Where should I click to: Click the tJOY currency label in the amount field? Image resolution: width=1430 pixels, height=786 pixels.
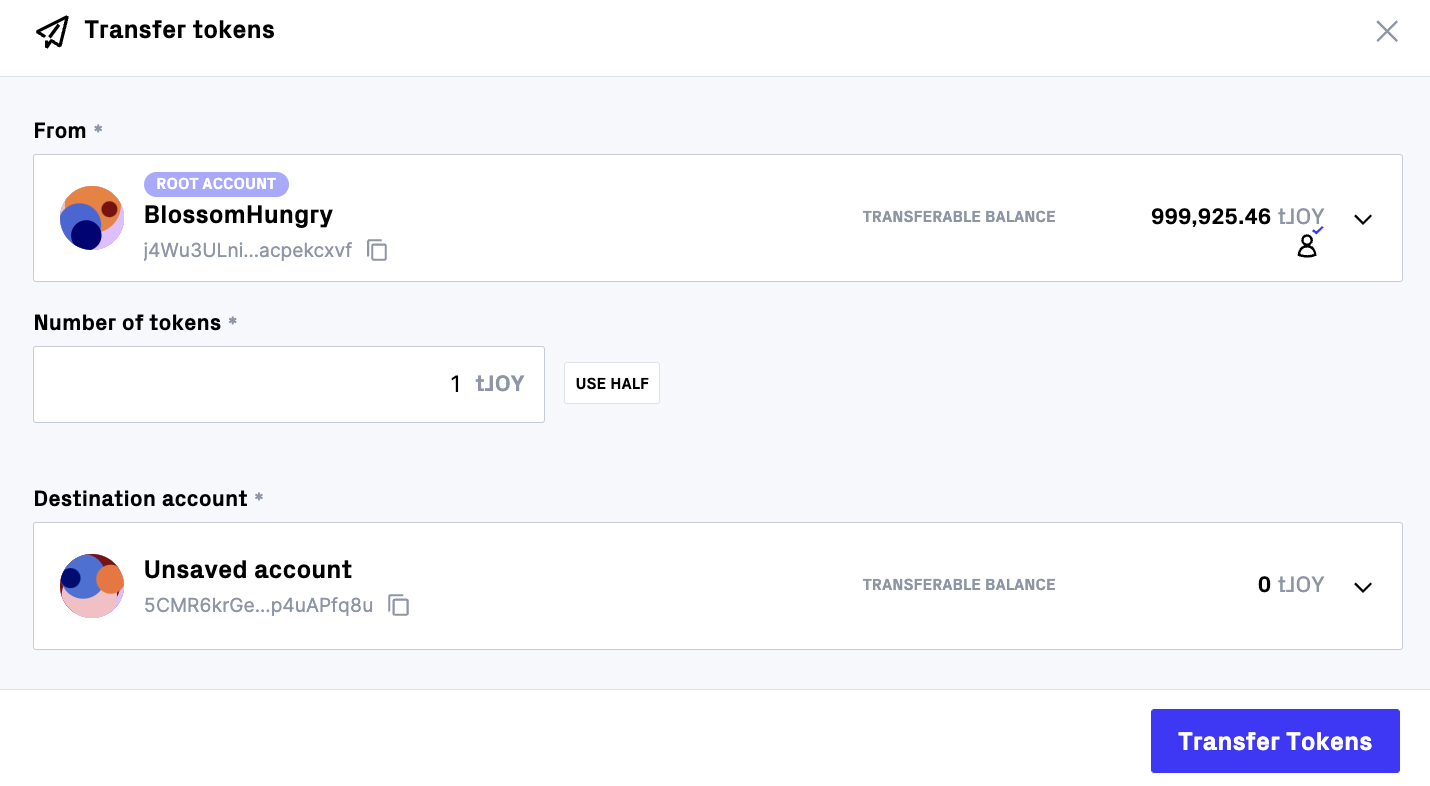(x=500, y=383)
